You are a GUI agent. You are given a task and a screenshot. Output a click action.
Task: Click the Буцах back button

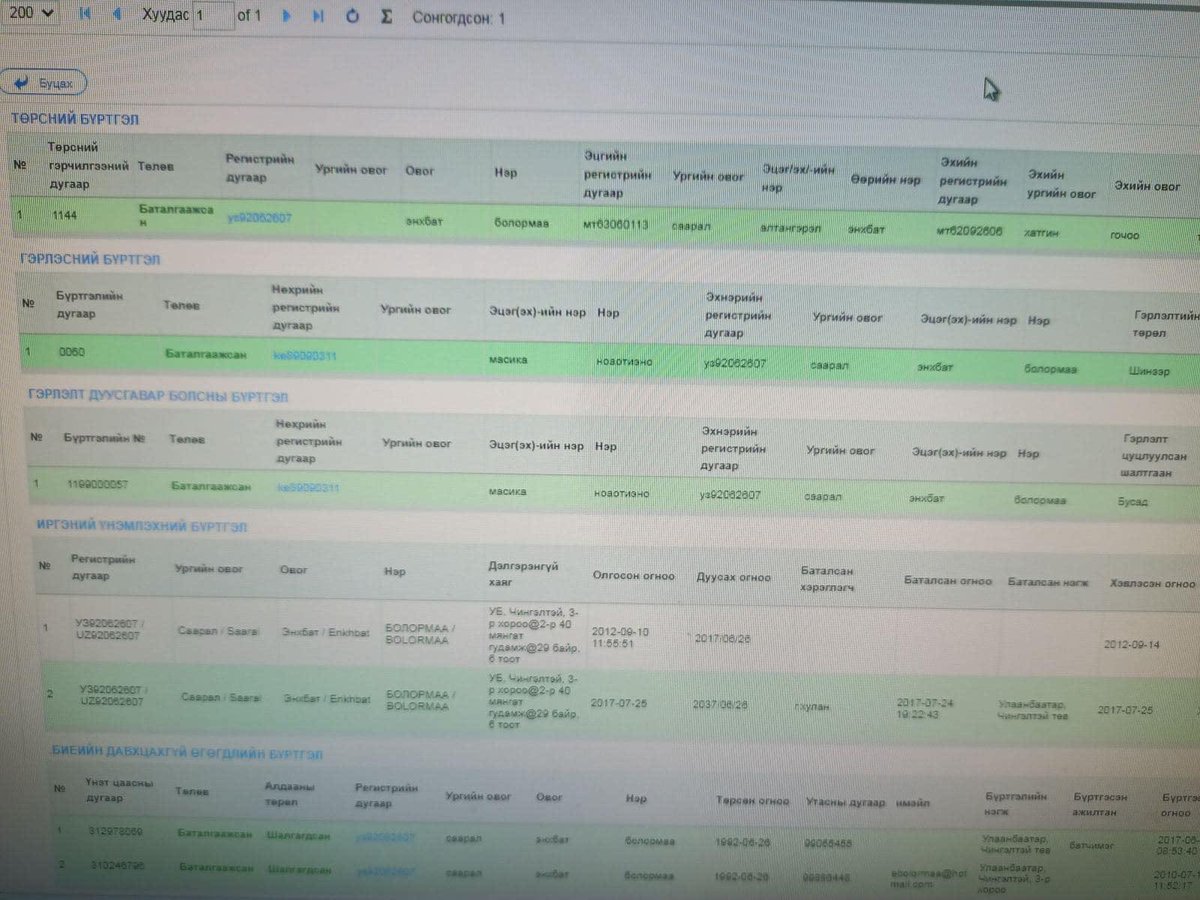click(x=43, y=83)
